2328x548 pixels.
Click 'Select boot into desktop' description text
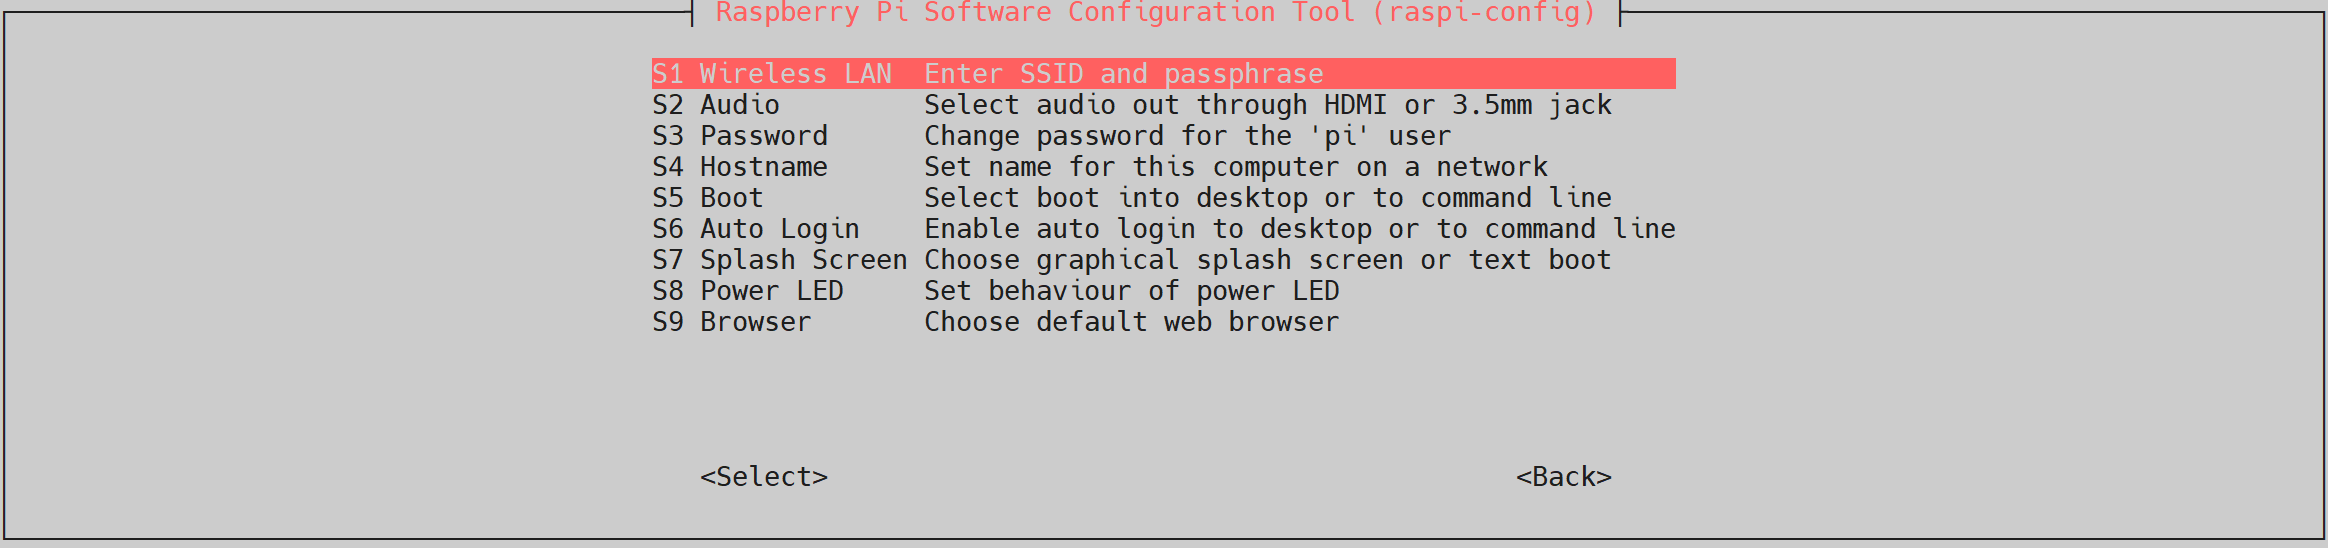(x=1267, y=198)
